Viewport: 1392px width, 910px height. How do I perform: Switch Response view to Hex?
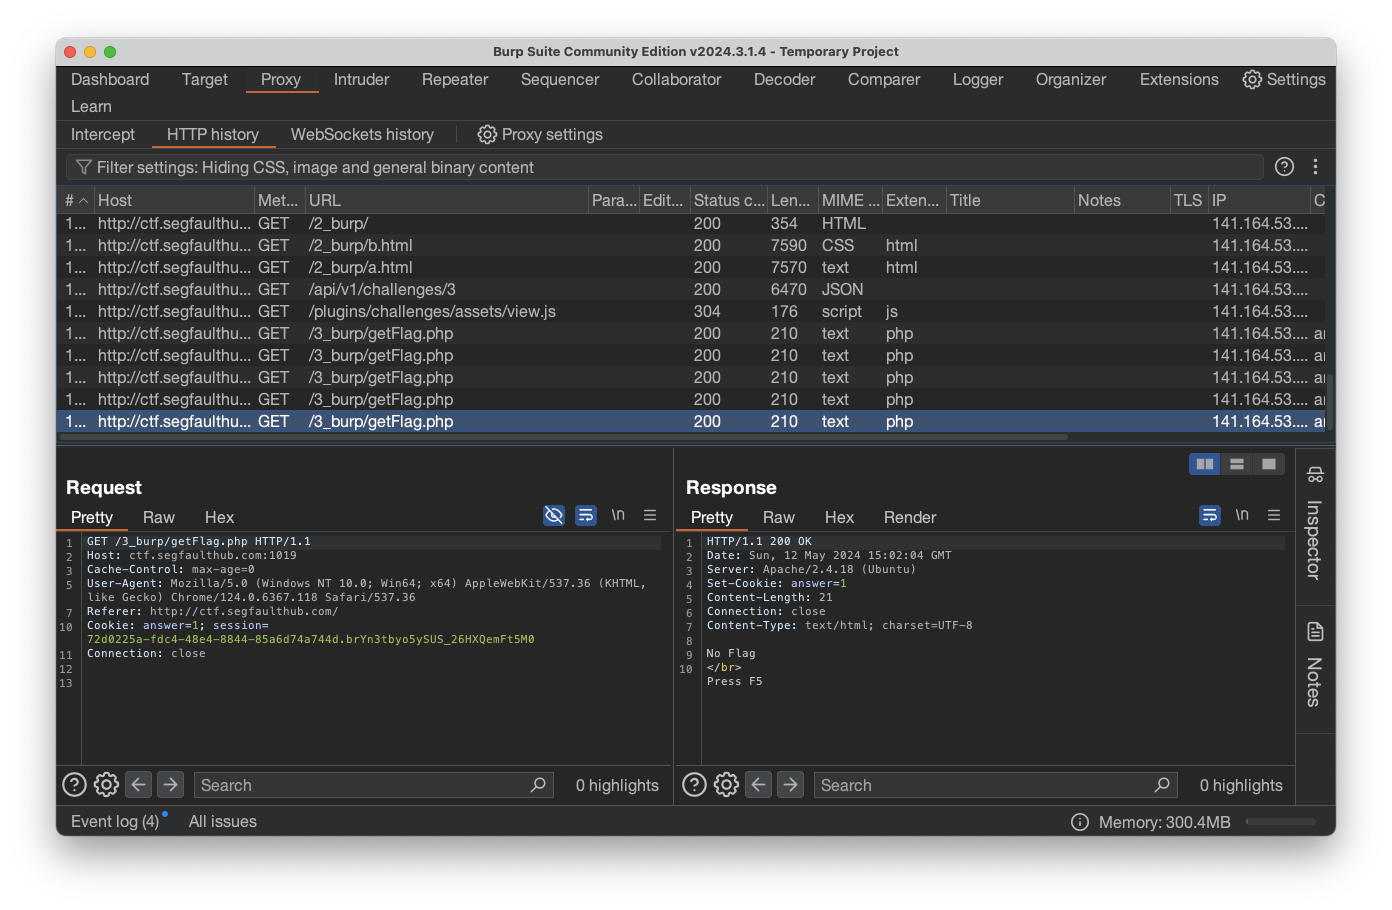click(839, 517)
